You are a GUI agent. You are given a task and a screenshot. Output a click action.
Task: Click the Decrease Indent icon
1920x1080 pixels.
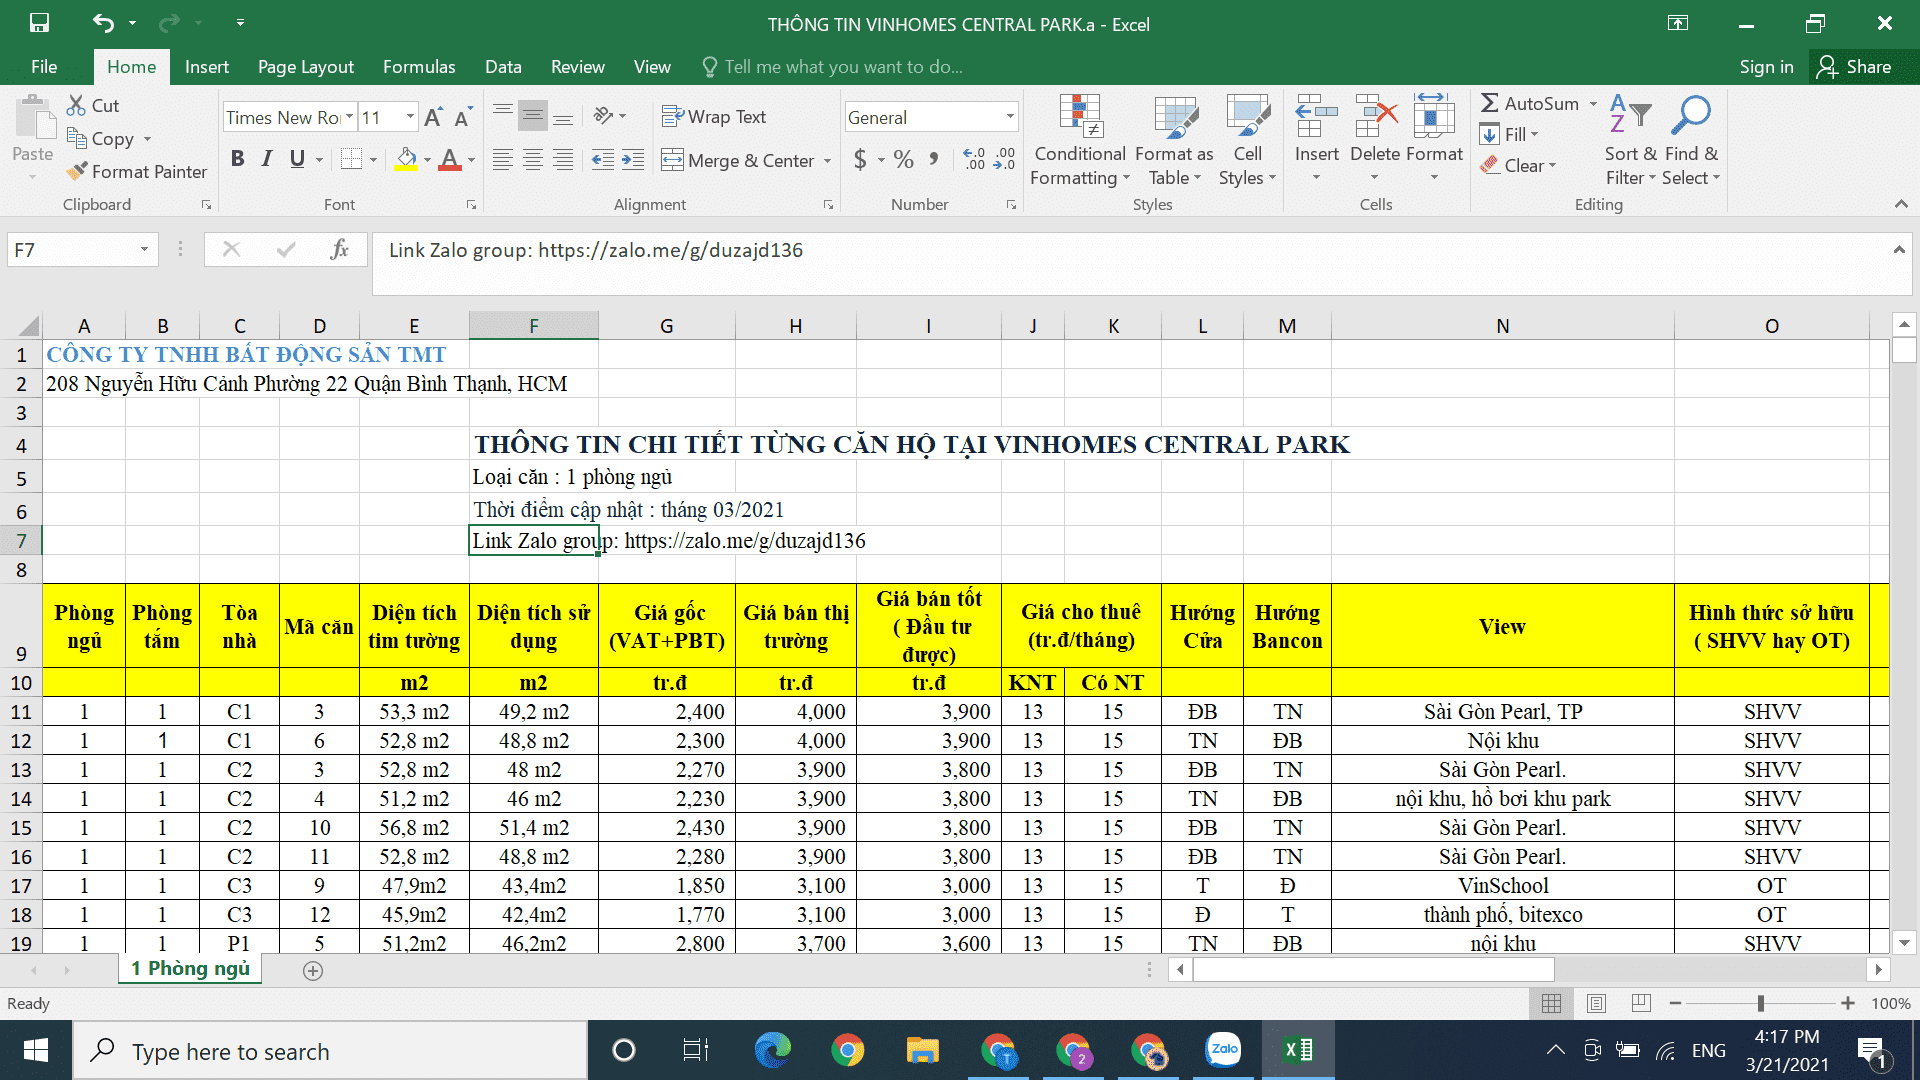[x=602, y=160]
